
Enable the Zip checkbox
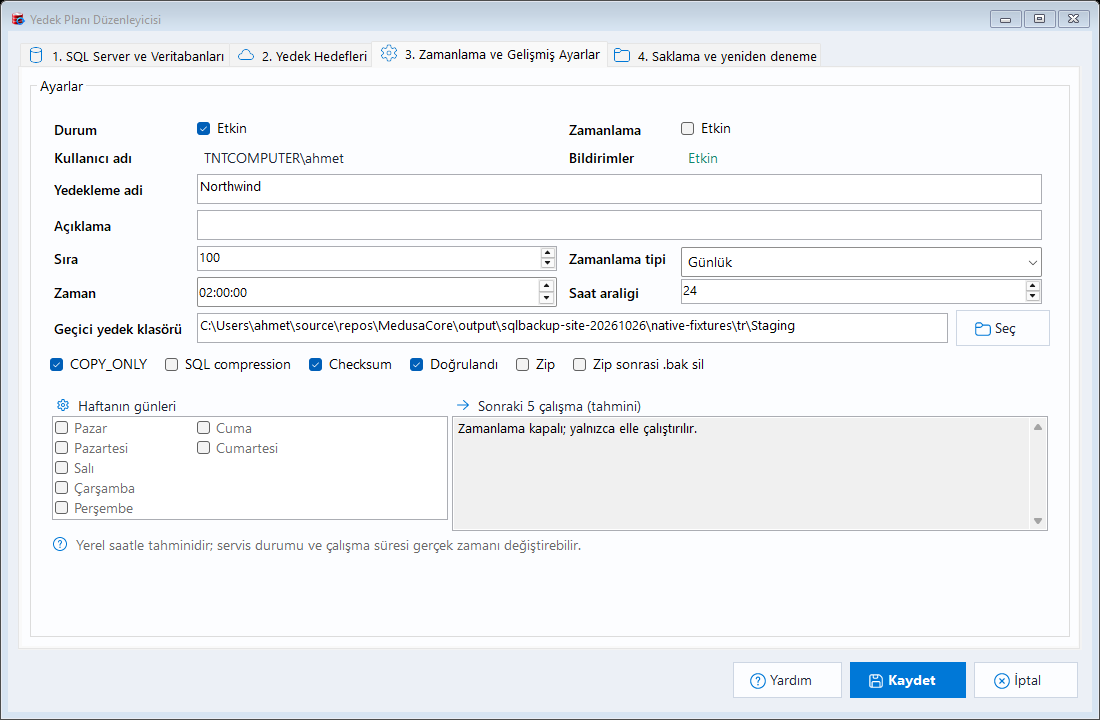(522, 364)
